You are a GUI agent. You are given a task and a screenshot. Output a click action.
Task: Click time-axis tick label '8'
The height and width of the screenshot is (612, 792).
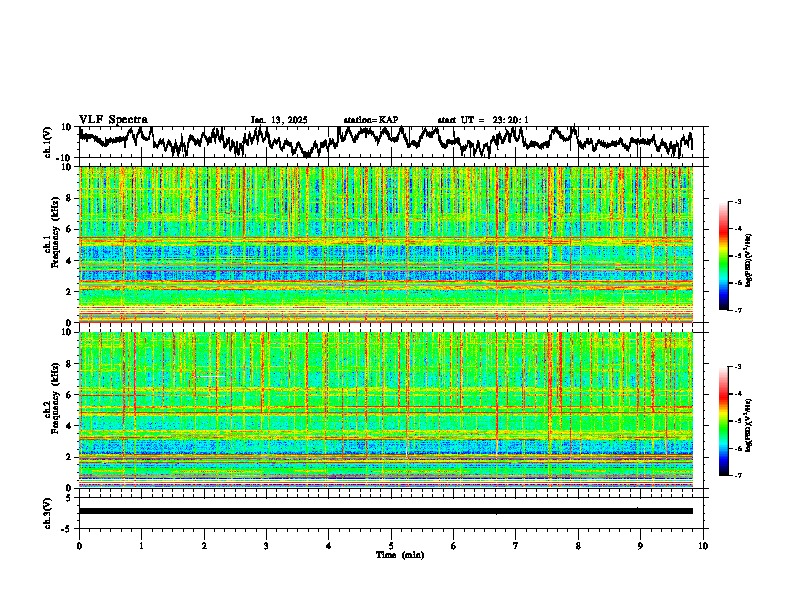click(x=578, y=546)
